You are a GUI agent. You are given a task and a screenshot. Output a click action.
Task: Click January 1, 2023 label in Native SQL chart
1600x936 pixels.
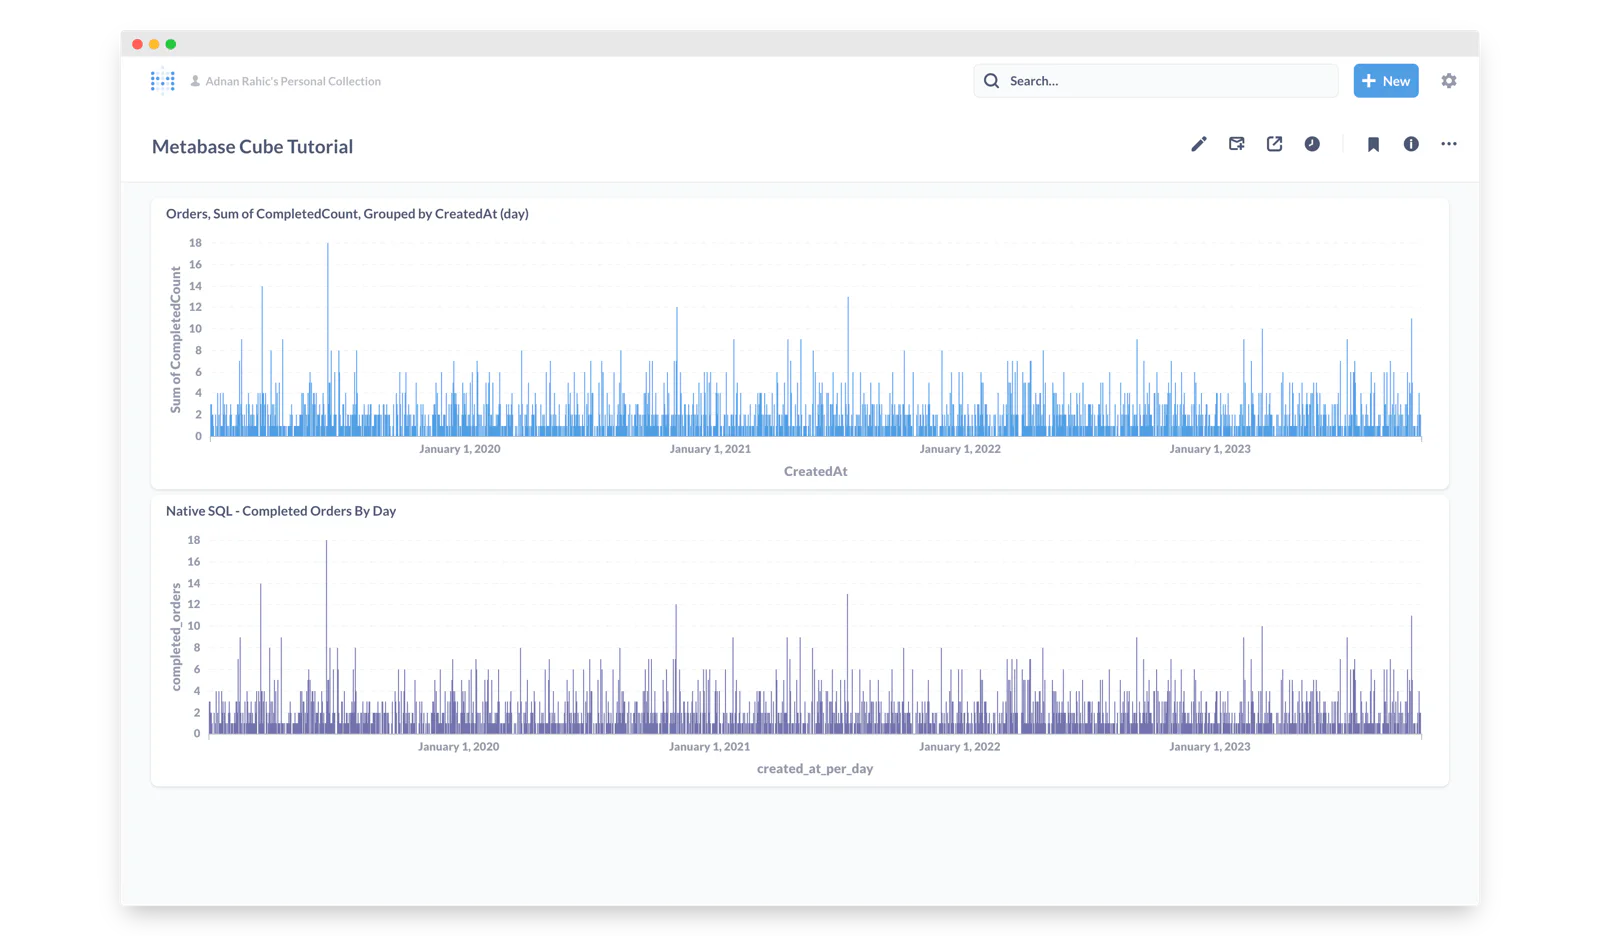click(1210, 747)
